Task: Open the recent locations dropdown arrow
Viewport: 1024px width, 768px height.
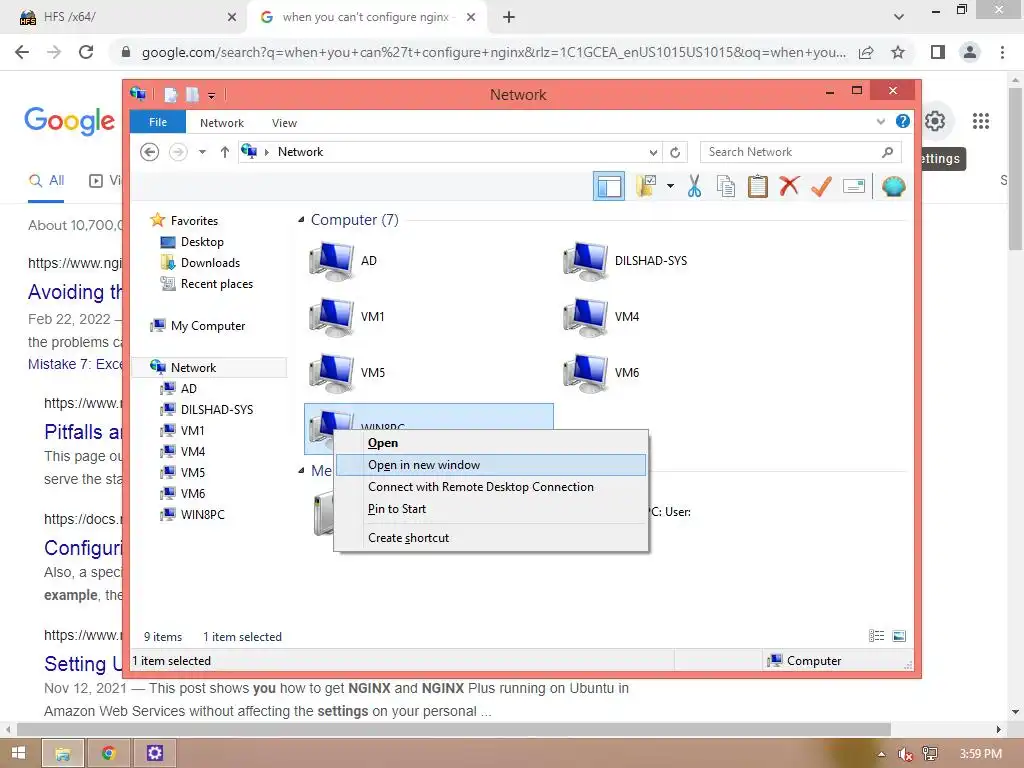Action: pos(202,152)
